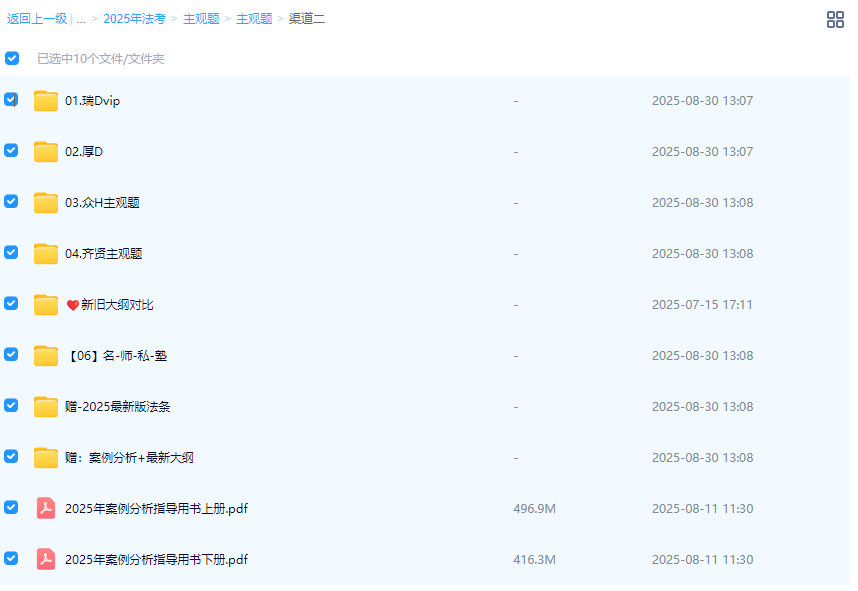Uncheck the 【06】名-师-私-塾 checkbox
Screen dimensions: 858x591
pos(11,355)
